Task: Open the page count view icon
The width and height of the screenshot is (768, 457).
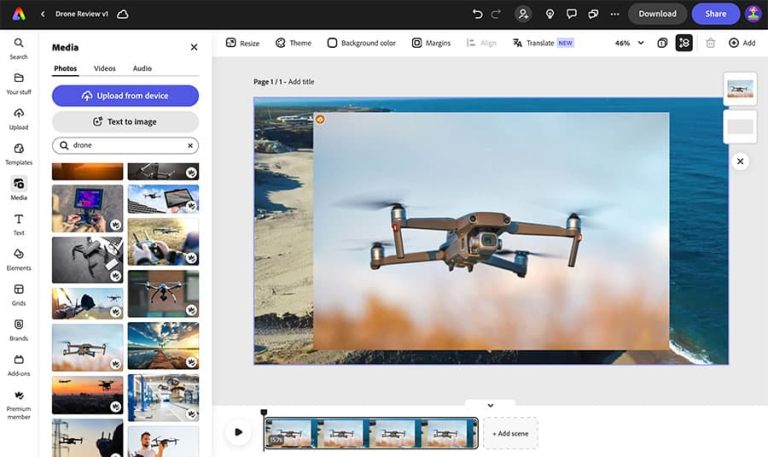Action: coord(662,43)
